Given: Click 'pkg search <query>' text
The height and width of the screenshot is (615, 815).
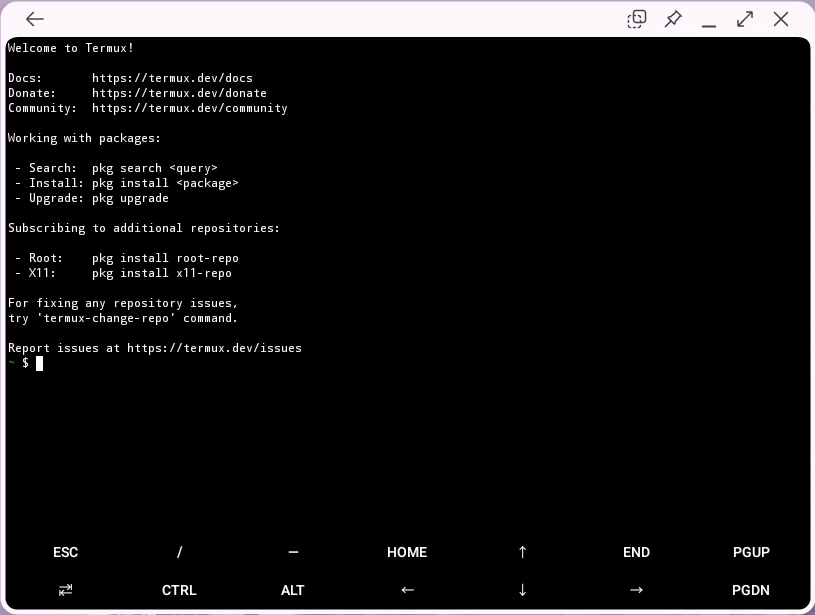Looking at the screenshot, I should (154, 168).
